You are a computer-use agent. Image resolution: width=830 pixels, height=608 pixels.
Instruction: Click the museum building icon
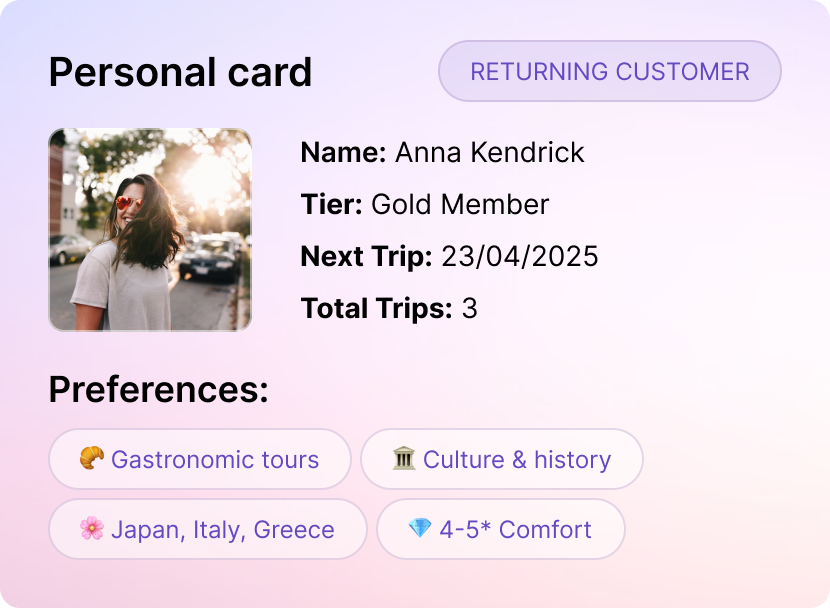404,459
